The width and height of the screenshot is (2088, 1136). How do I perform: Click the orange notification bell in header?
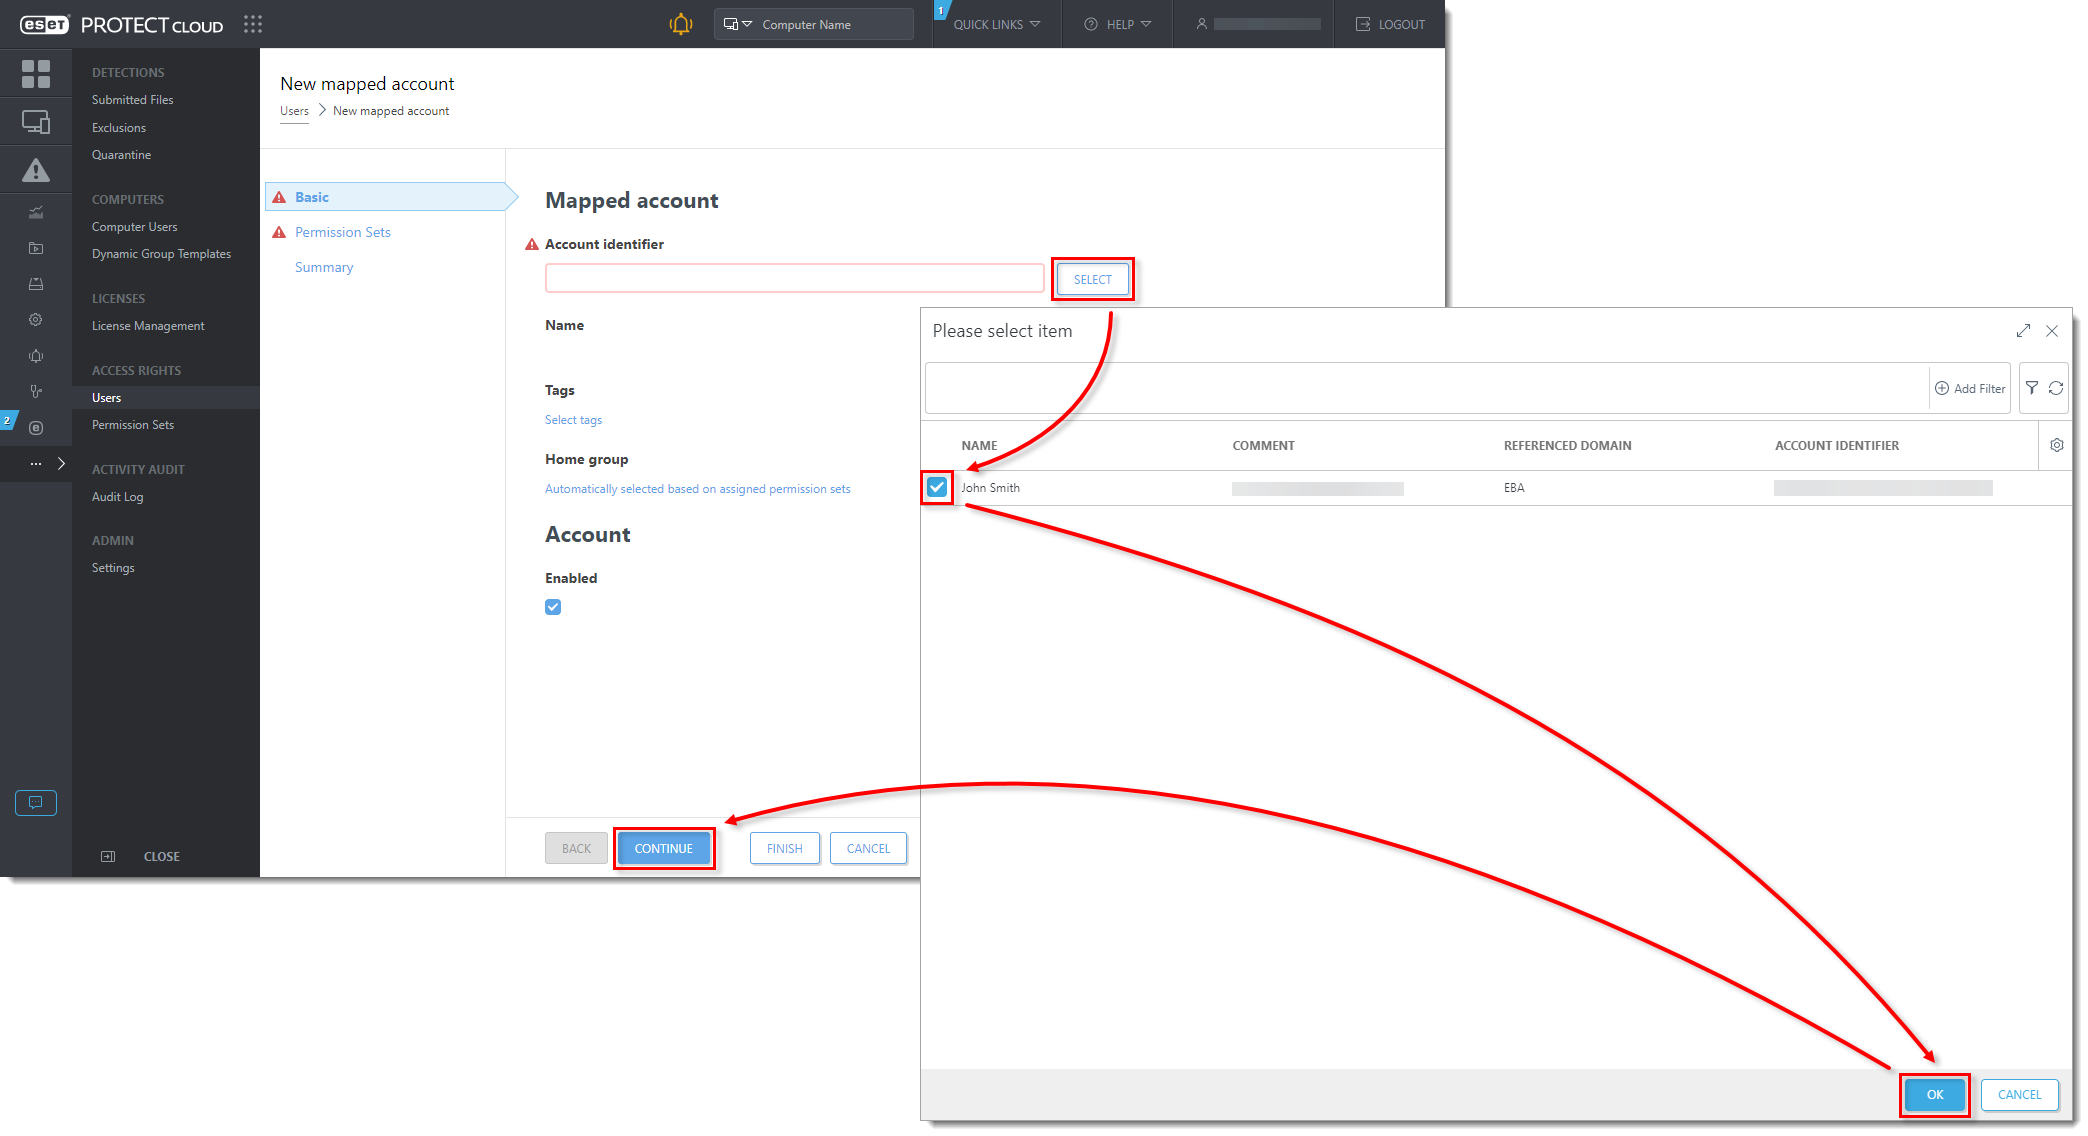(681, 24)
